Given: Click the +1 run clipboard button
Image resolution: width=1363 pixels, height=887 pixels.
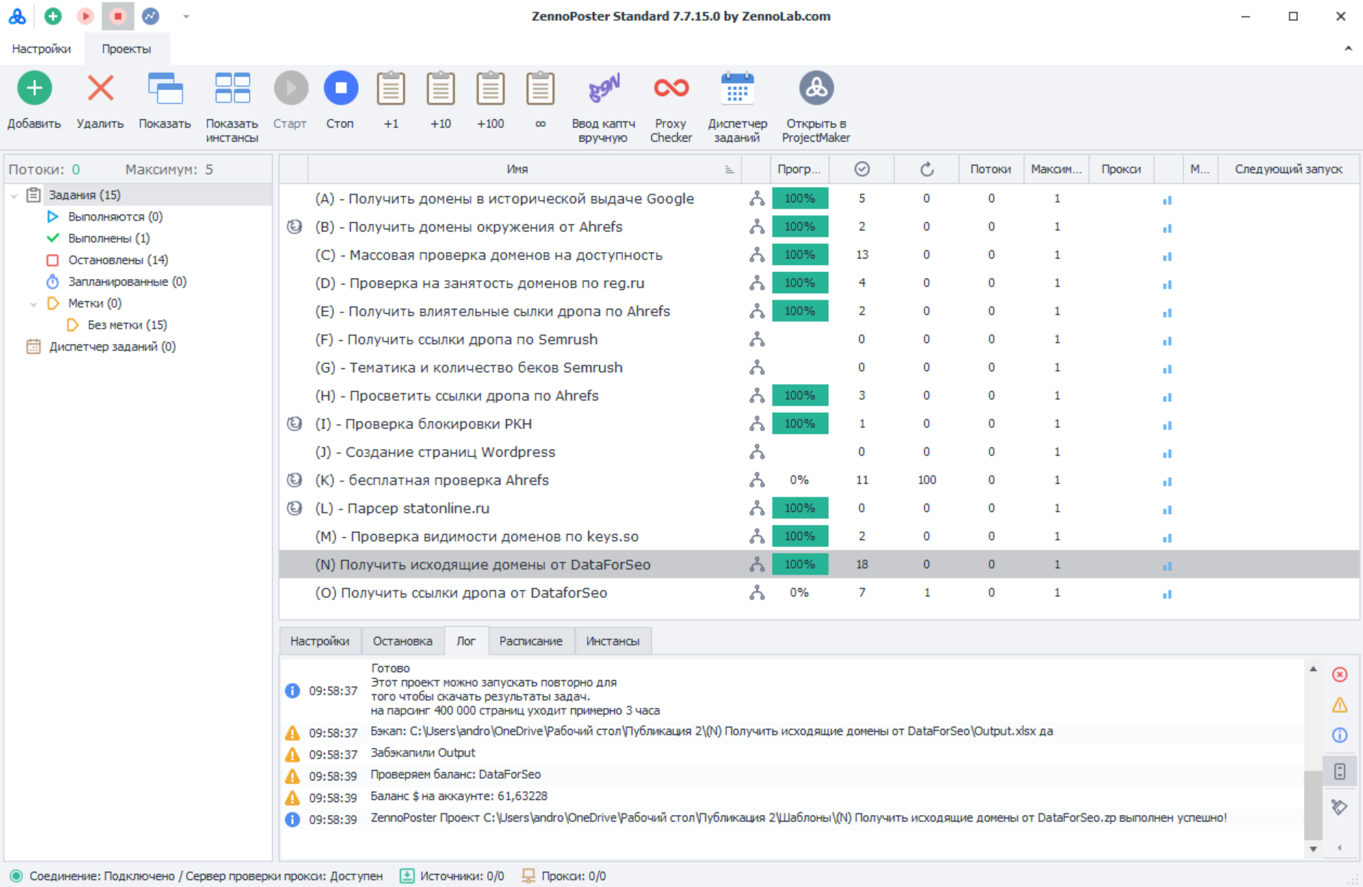Looking at the screenshot, I should coord(391,101).
